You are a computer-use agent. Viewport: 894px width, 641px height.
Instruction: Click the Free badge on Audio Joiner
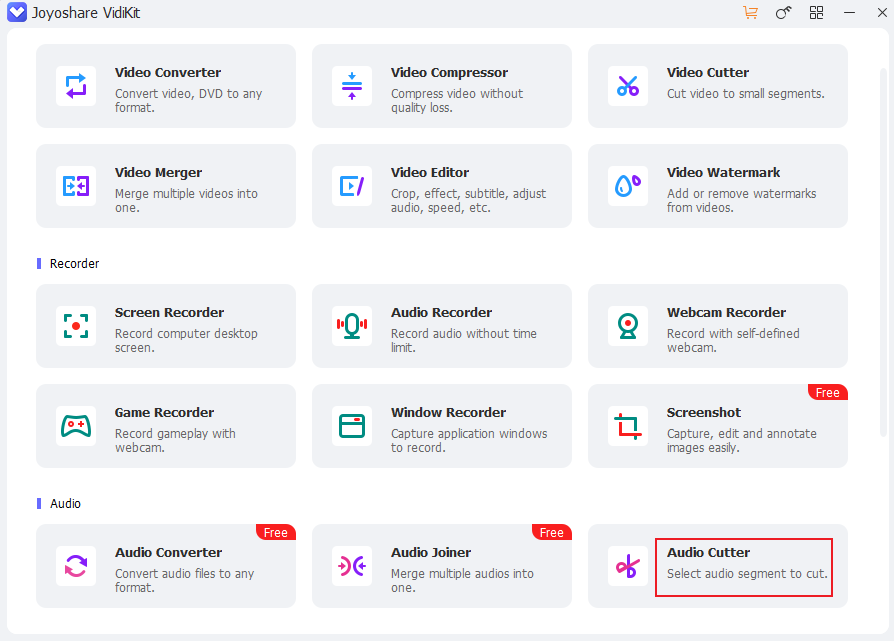(552, 532)
